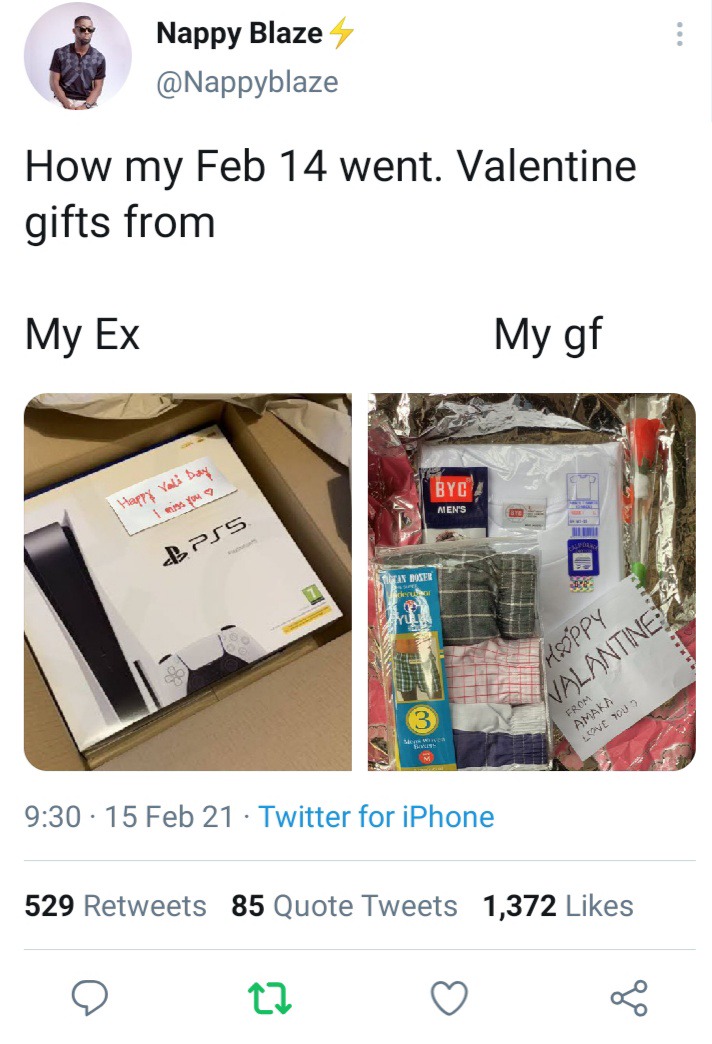Open Nappy Blaze's profile picture

tap(77, 56)
